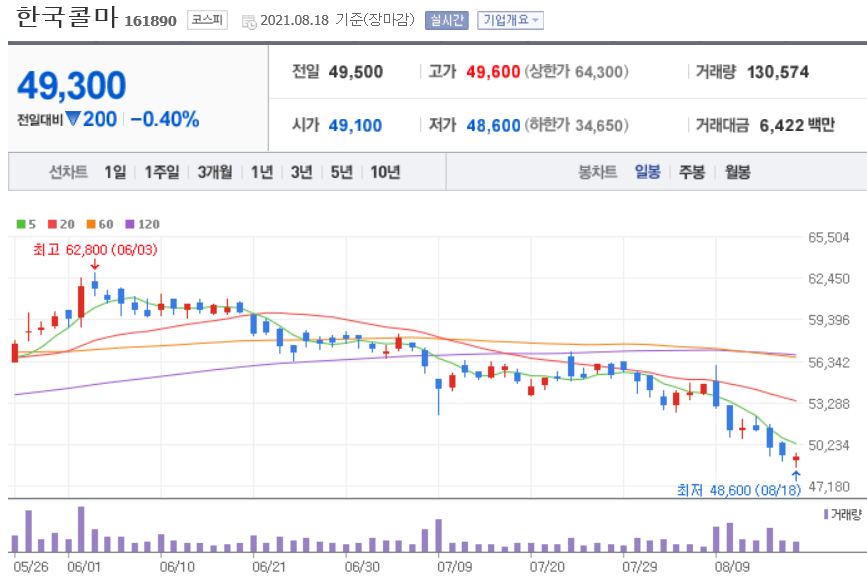The width and height of the screenshot is (867, 582).
Task: Switch line chart to 1년
Action: coord(262,172)
